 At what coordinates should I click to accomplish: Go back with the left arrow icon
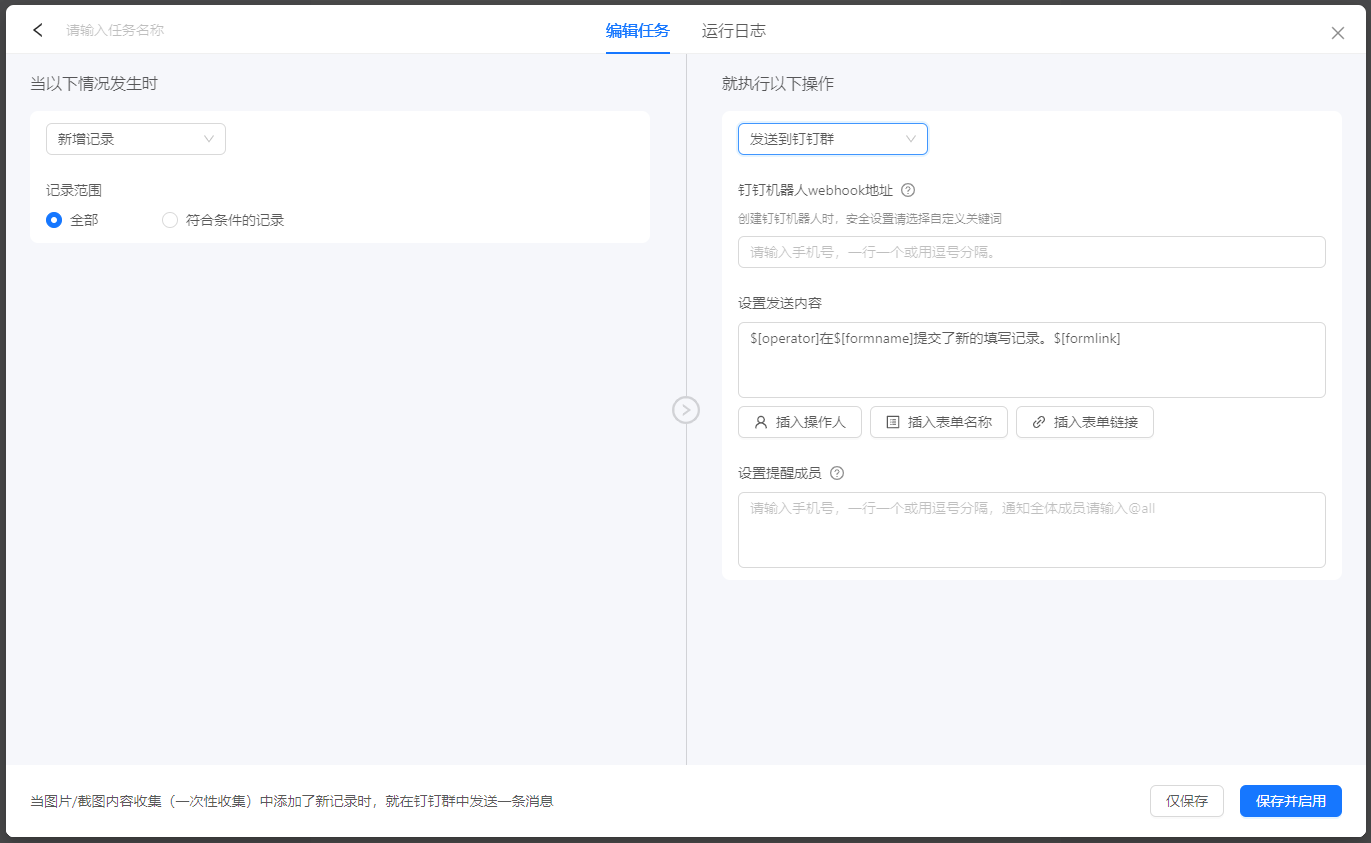tap(38, 30)
